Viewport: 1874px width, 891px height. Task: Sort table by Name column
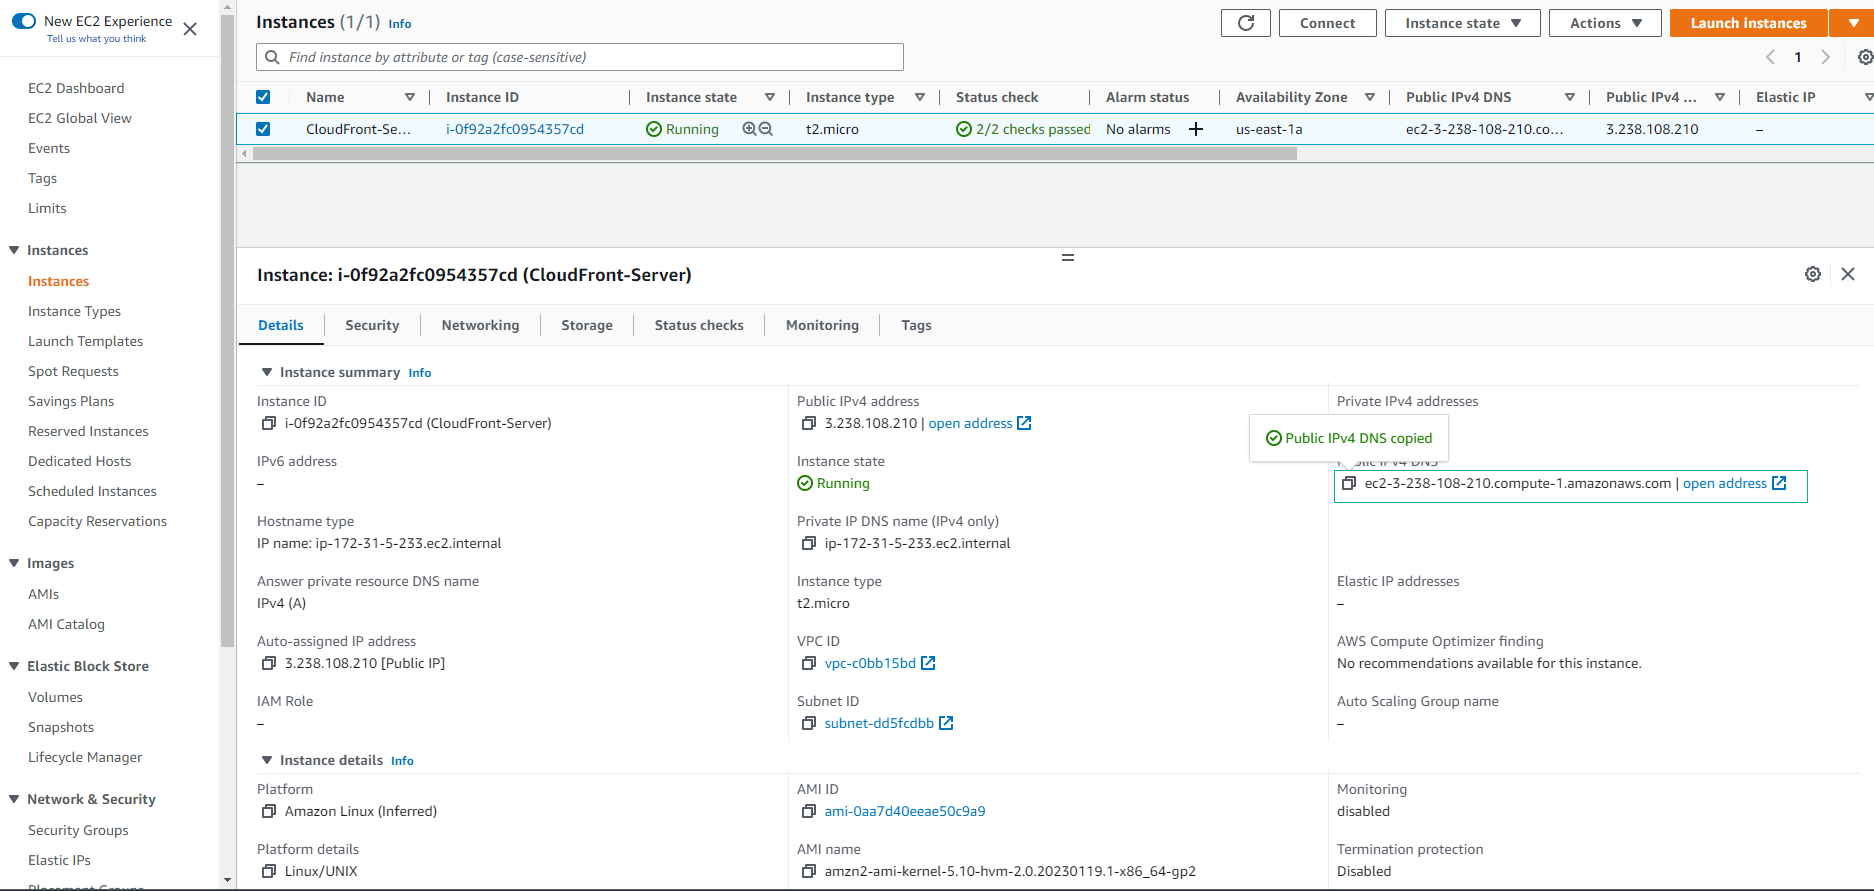[x=410, y=97]
